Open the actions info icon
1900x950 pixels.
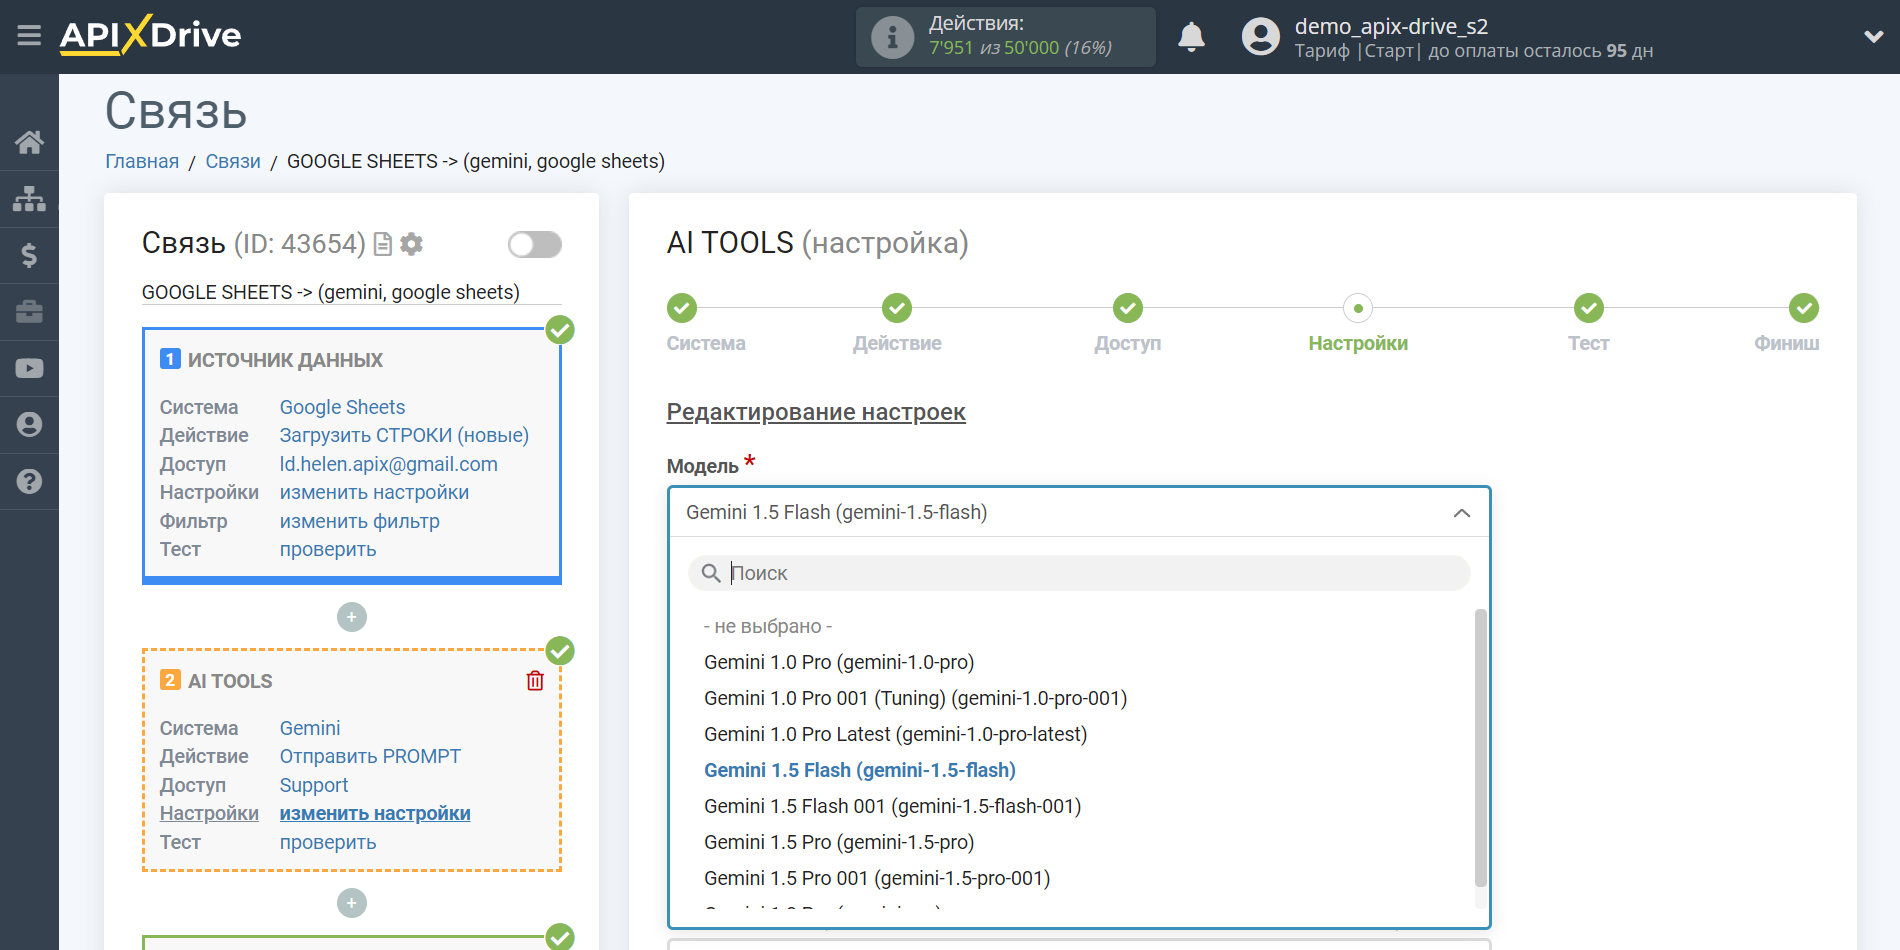coord(892,37)
